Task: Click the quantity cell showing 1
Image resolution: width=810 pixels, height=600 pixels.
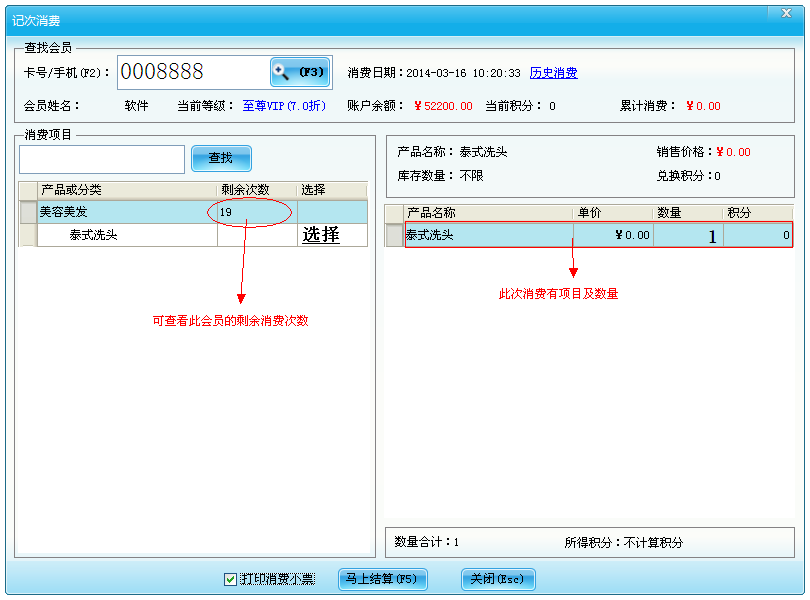Action: 688,235
